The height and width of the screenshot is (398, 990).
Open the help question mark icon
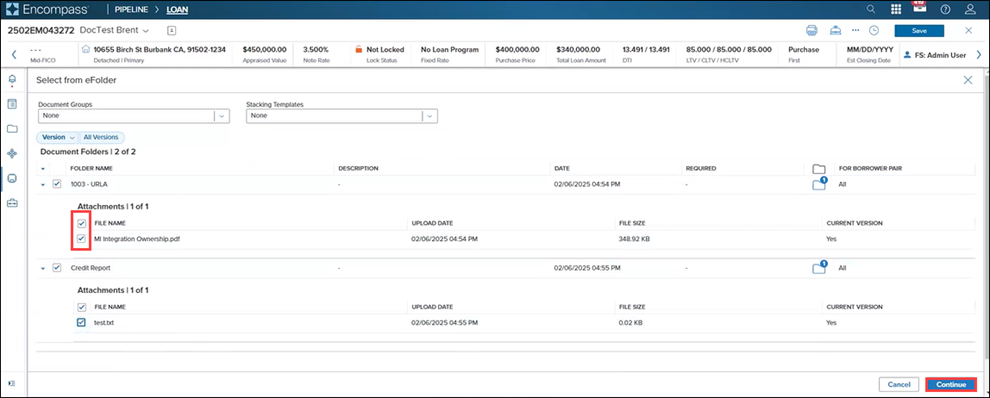pos(945,9)
